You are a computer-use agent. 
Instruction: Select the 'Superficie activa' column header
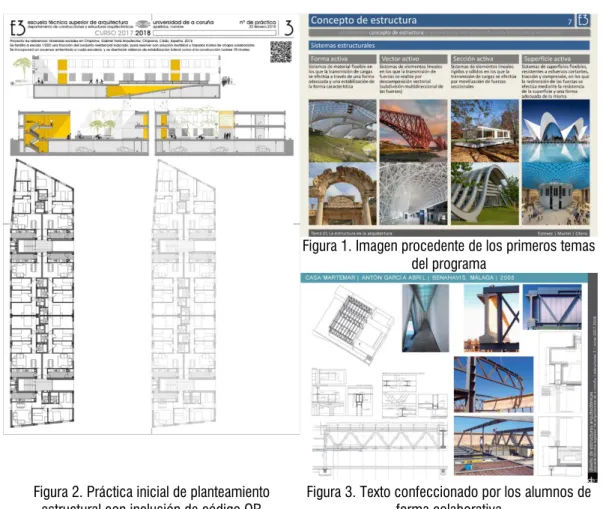pos(556,59)
